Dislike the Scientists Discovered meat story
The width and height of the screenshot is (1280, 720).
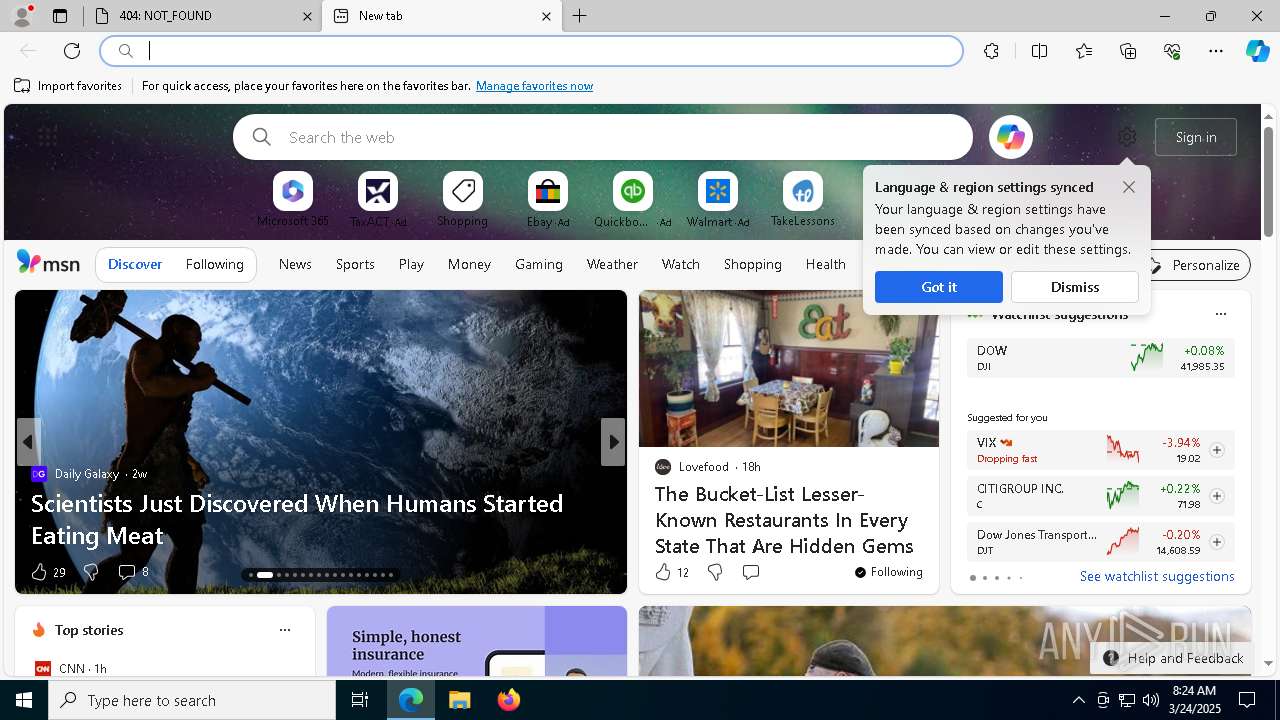tap(91, 572)
